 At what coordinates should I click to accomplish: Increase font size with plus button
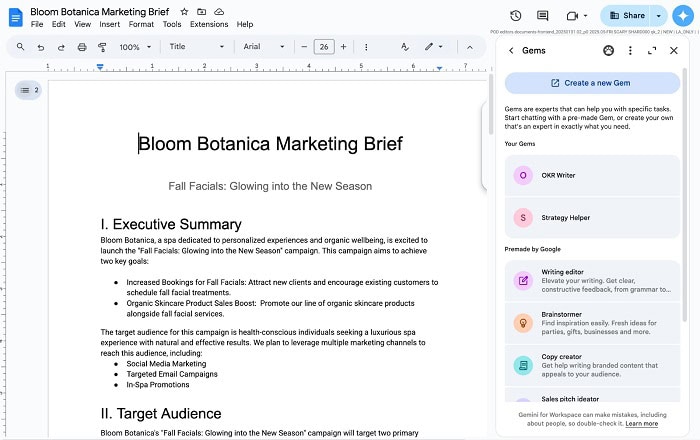(343, 47)
